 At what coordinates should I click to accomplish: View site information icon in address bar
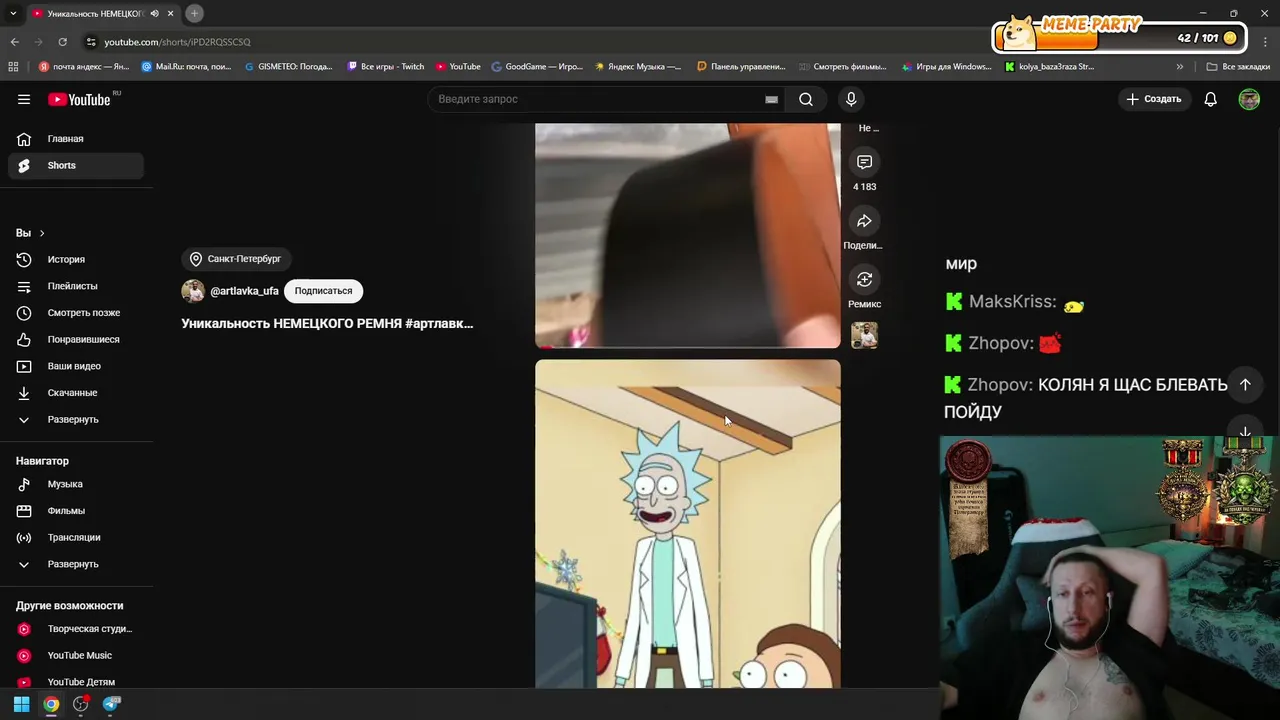coord(91,42)
